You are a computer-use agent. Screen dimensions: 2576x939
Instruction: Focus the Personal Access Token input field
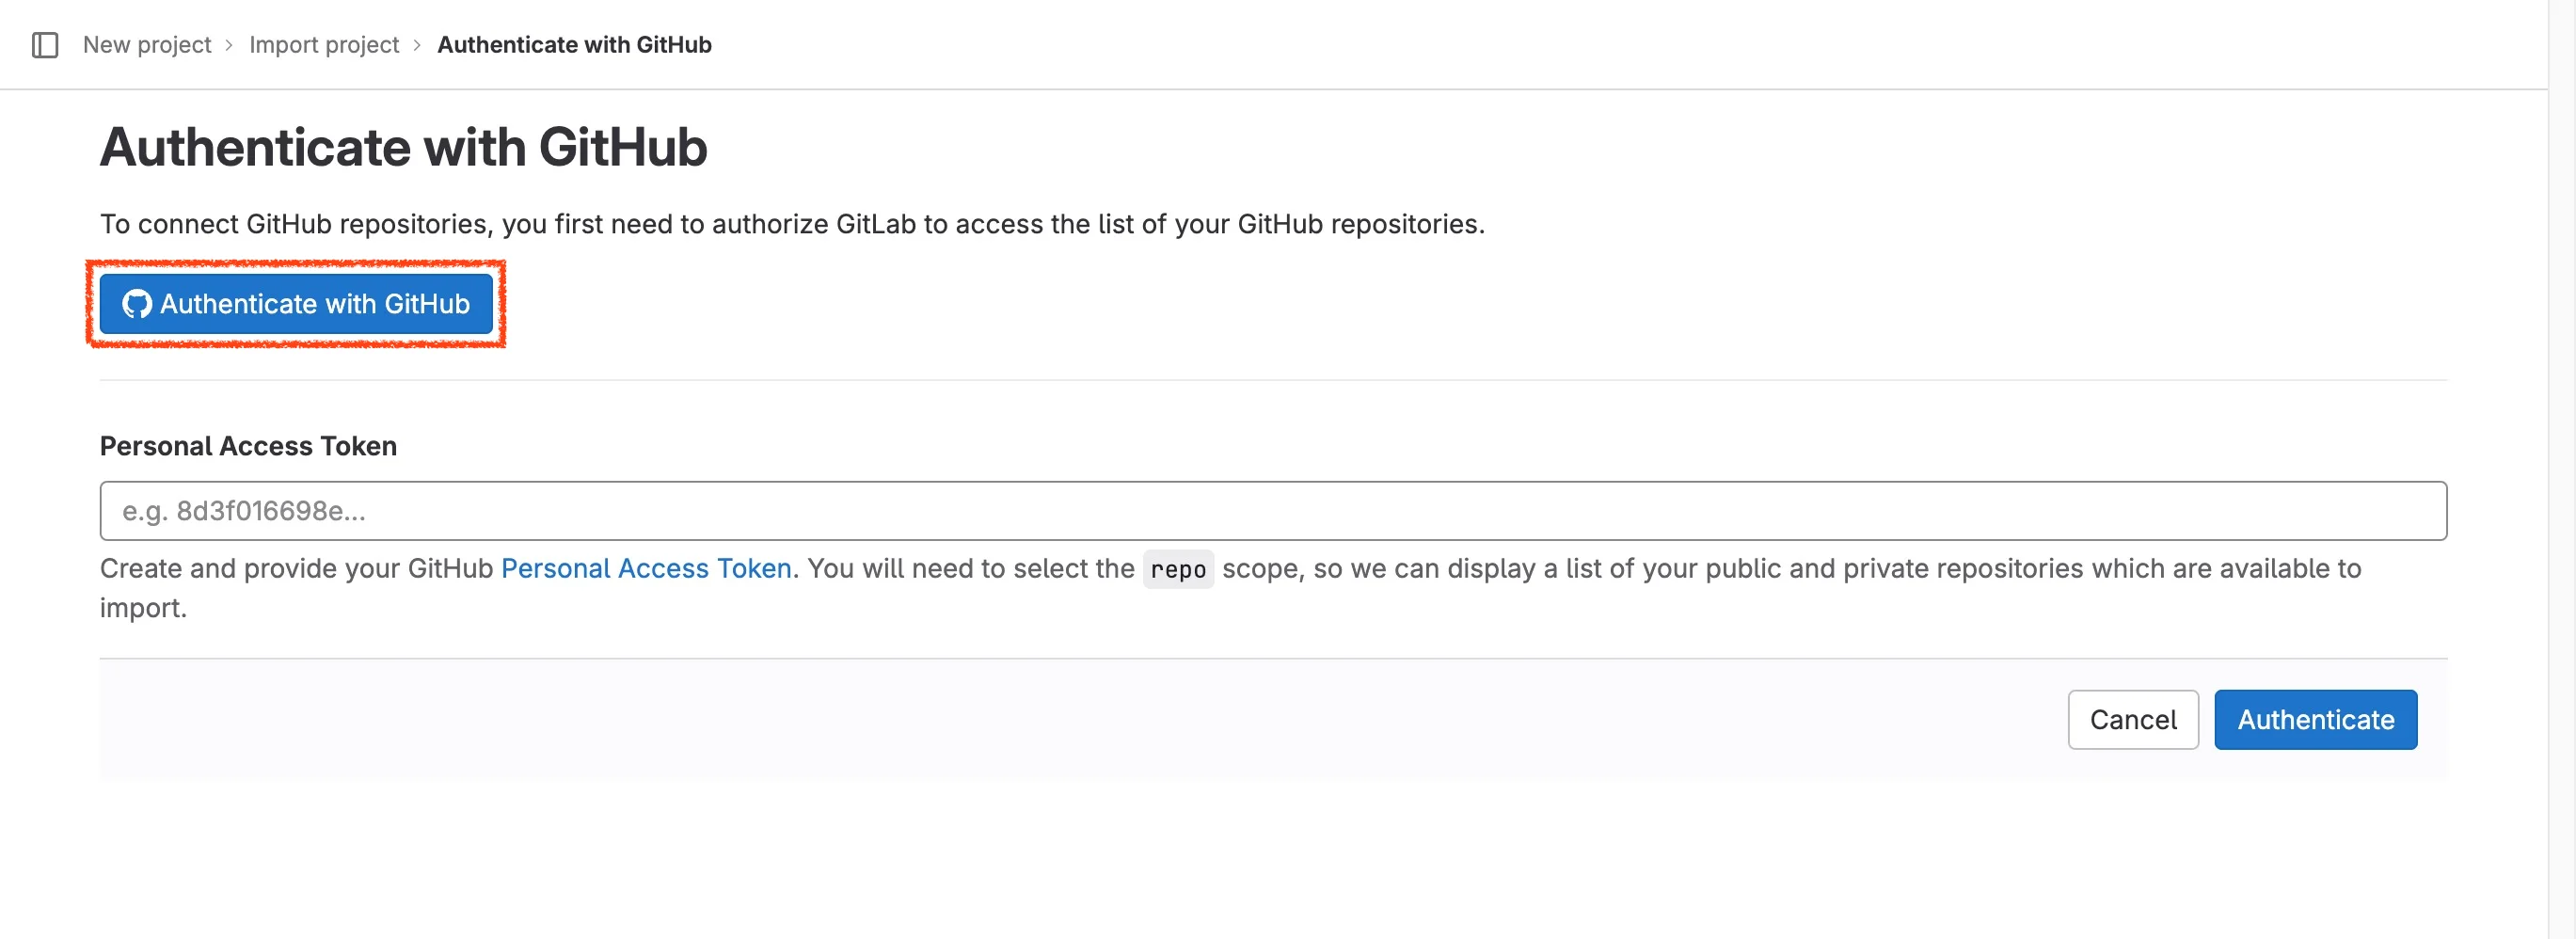click(x=1272, y=511)
